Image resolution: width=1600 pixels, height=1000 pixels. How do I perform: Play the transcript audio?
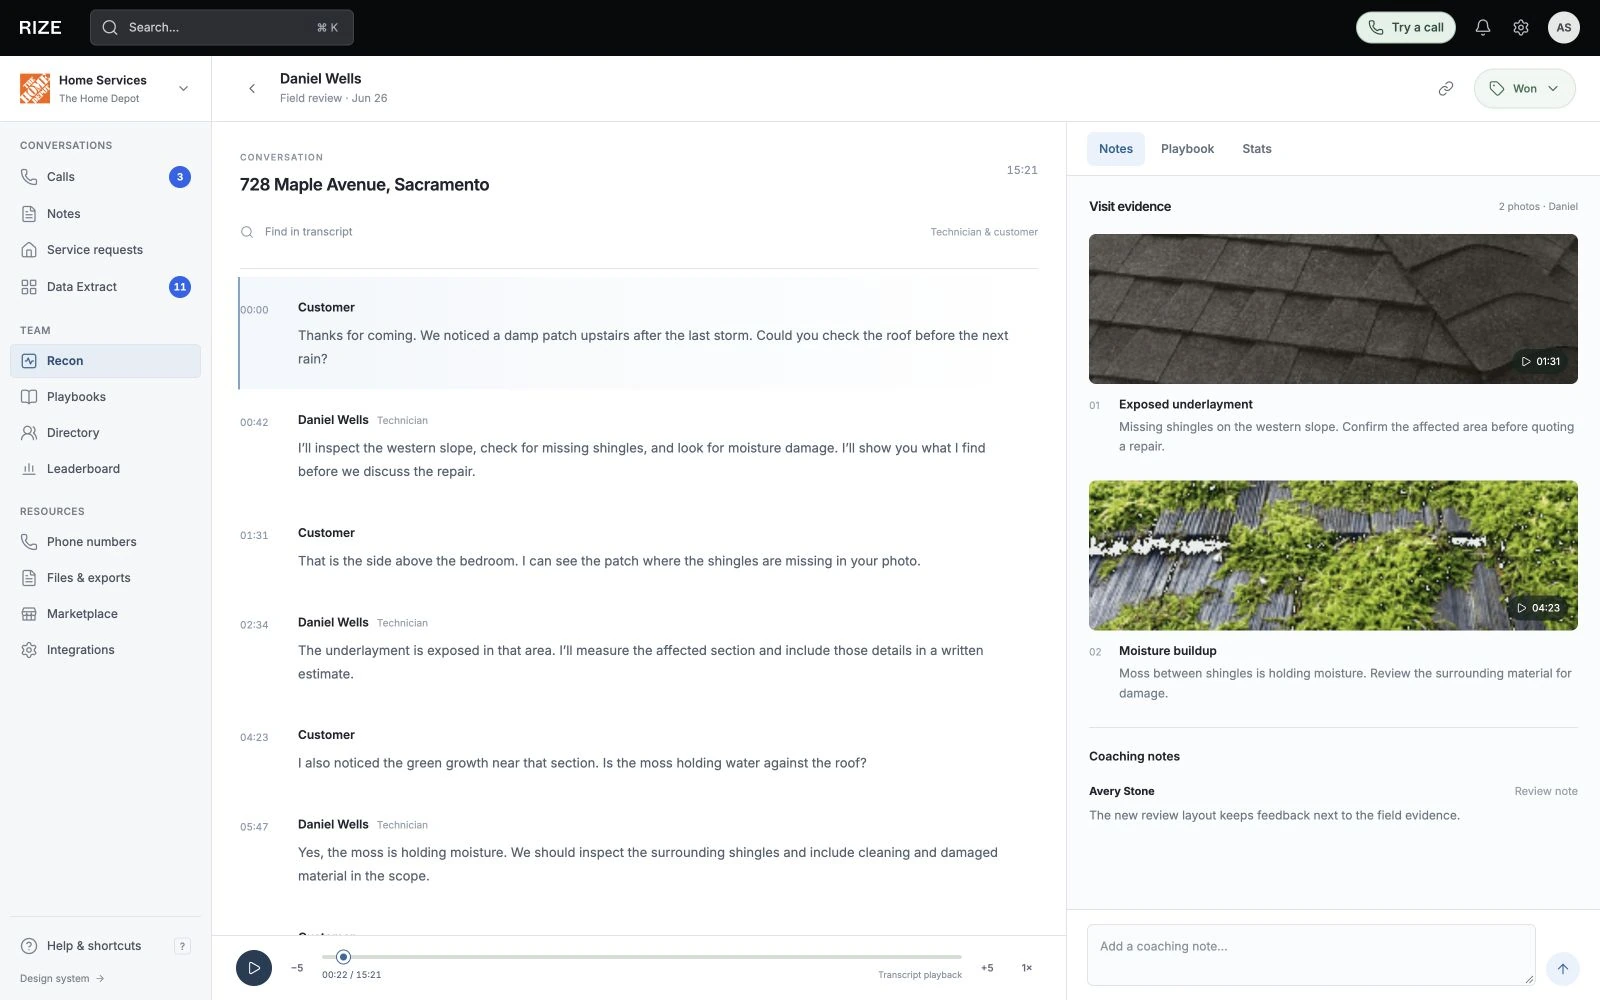[254, 968]
